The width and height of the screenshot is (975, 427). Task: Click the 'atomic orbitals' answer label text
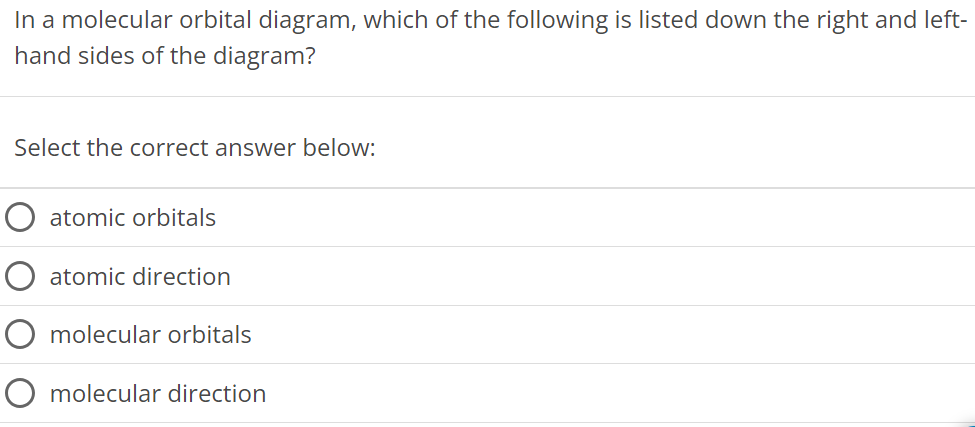[x=132, y=218]
